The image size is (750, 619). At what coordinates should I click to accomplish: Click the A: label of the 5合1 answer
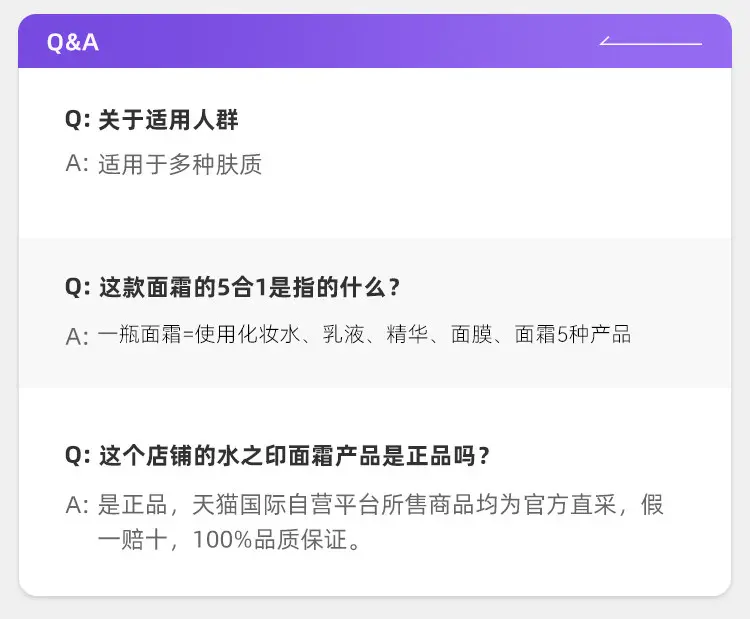(x=77, y=336)
